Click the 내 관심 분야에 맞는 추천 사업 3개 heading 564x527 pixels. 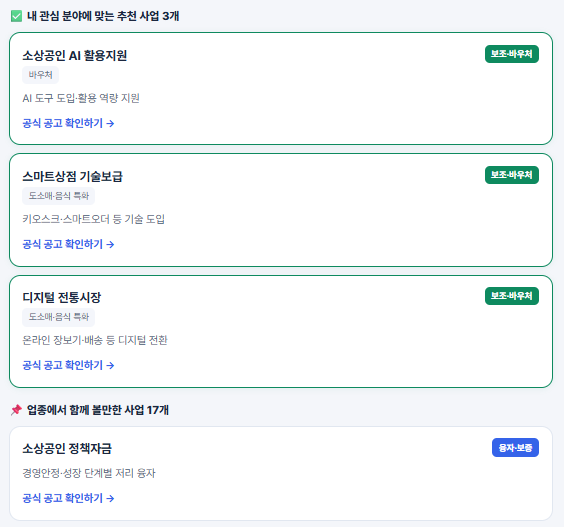pos(103,16)
